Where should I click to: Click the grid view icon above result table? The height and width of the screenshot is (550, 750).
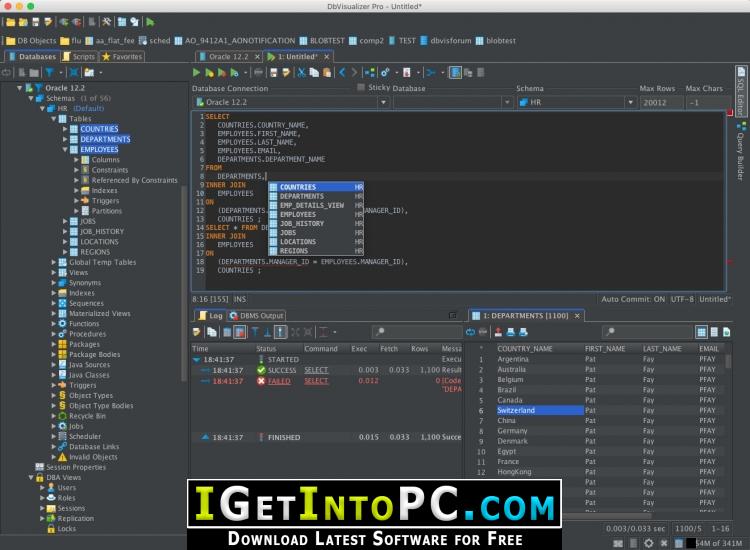[x=701, y=332]
